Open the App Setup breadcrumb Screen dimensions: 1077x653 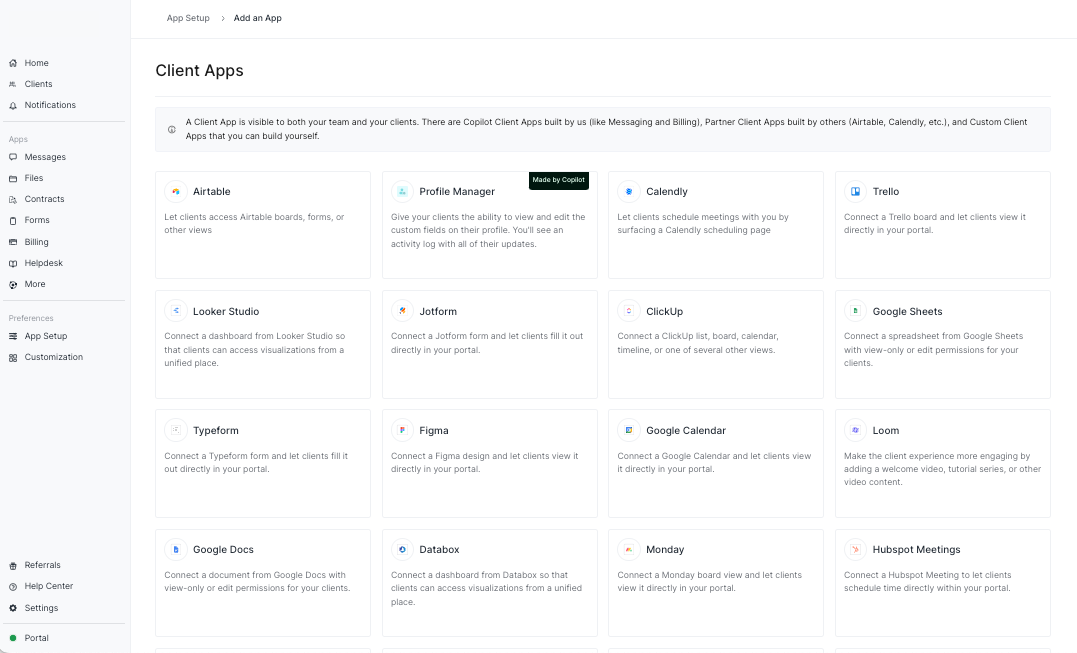pos(187,17)
